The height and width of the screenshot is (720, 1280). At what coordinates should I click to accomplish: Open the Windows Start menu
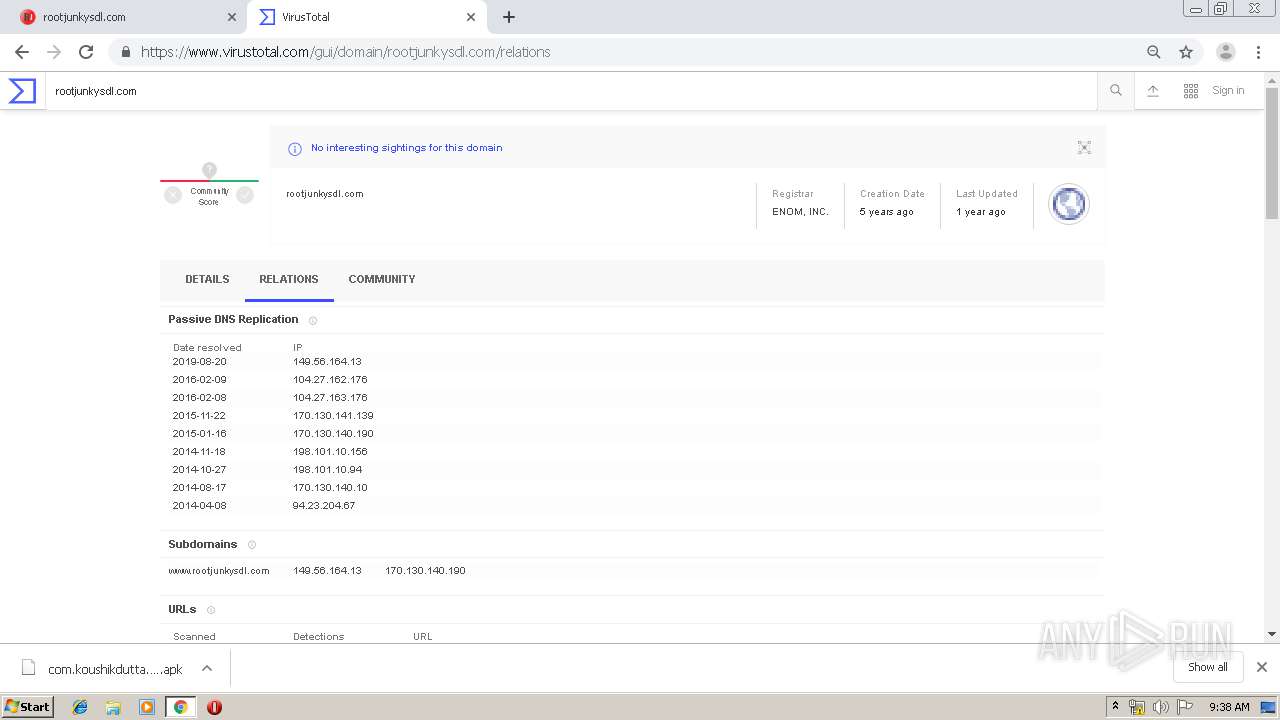(28, 706)
